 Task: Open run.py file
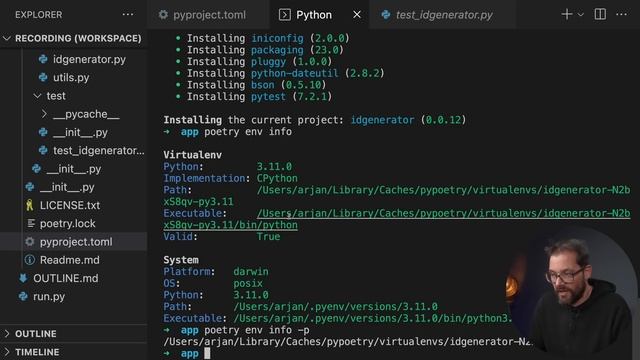click(x=49, y=297)
